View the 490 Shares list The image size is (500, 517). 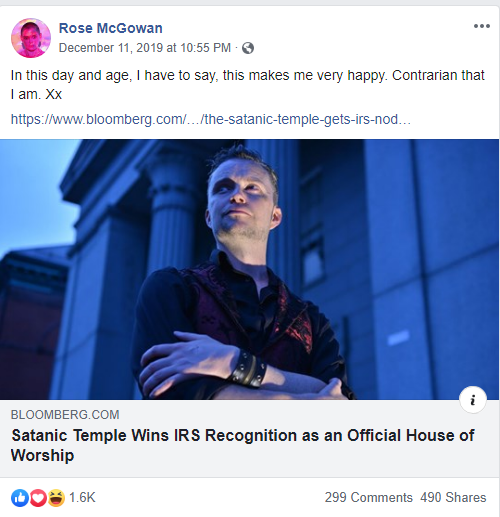tap(453, 497)
